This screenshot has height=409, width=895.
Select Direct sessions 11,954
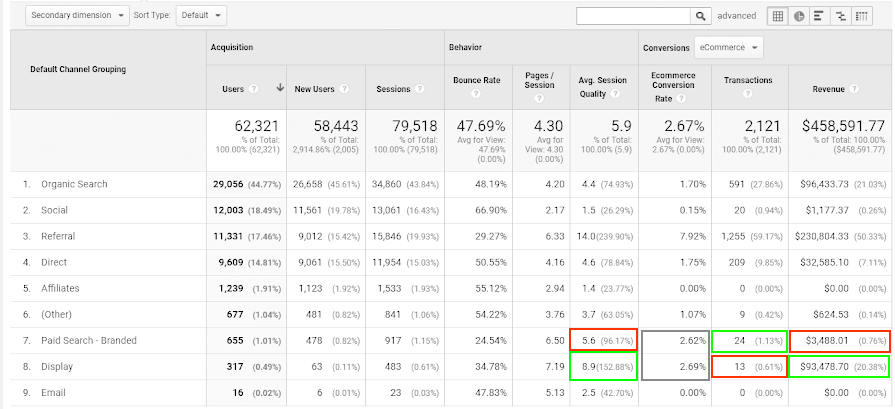pos(387,262)
